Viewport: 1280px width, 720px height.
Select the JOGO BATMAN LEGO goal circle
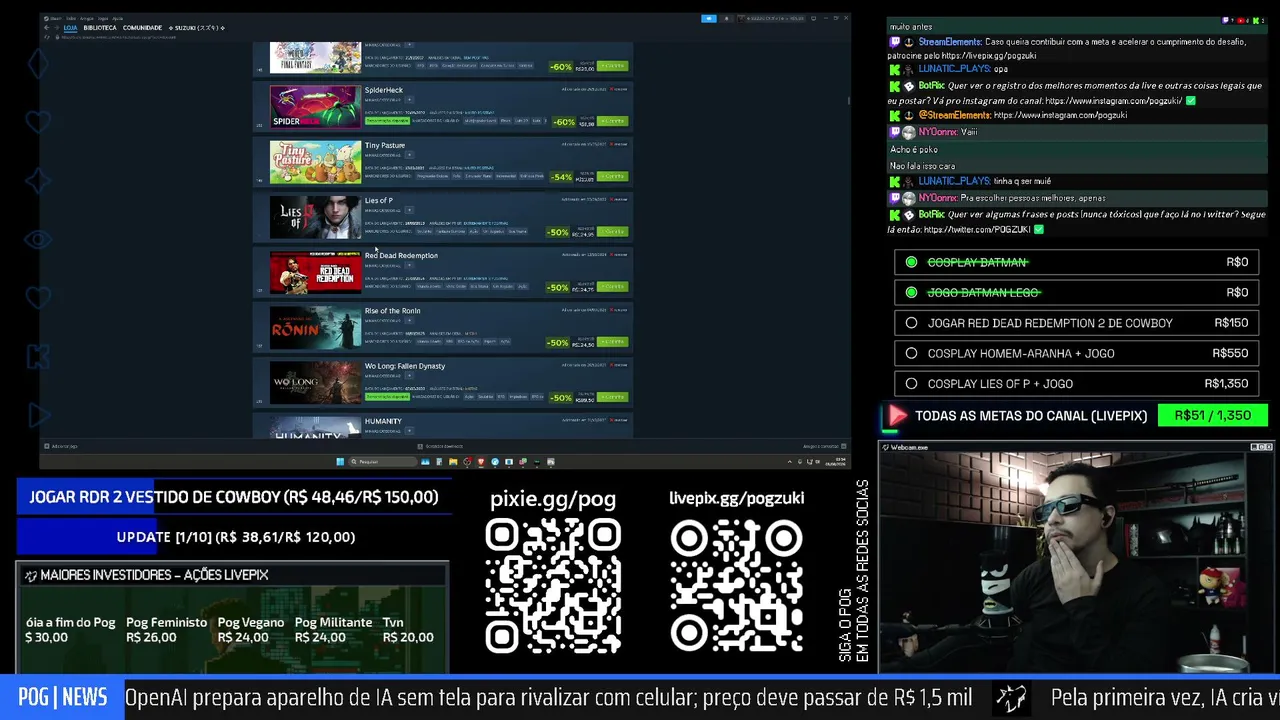point(911,292)
